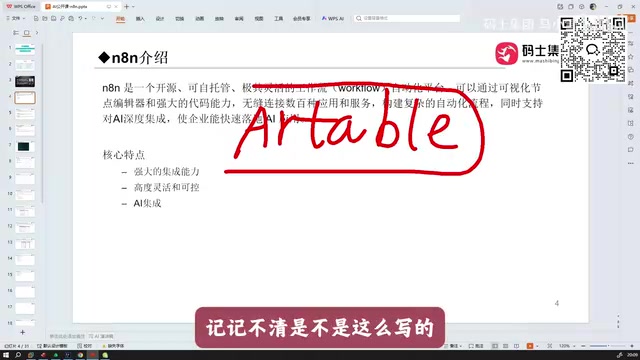This screenshot has height=360, width=640.
Task: Switch to normal view icon in status bar
Action: pos(495,346)
